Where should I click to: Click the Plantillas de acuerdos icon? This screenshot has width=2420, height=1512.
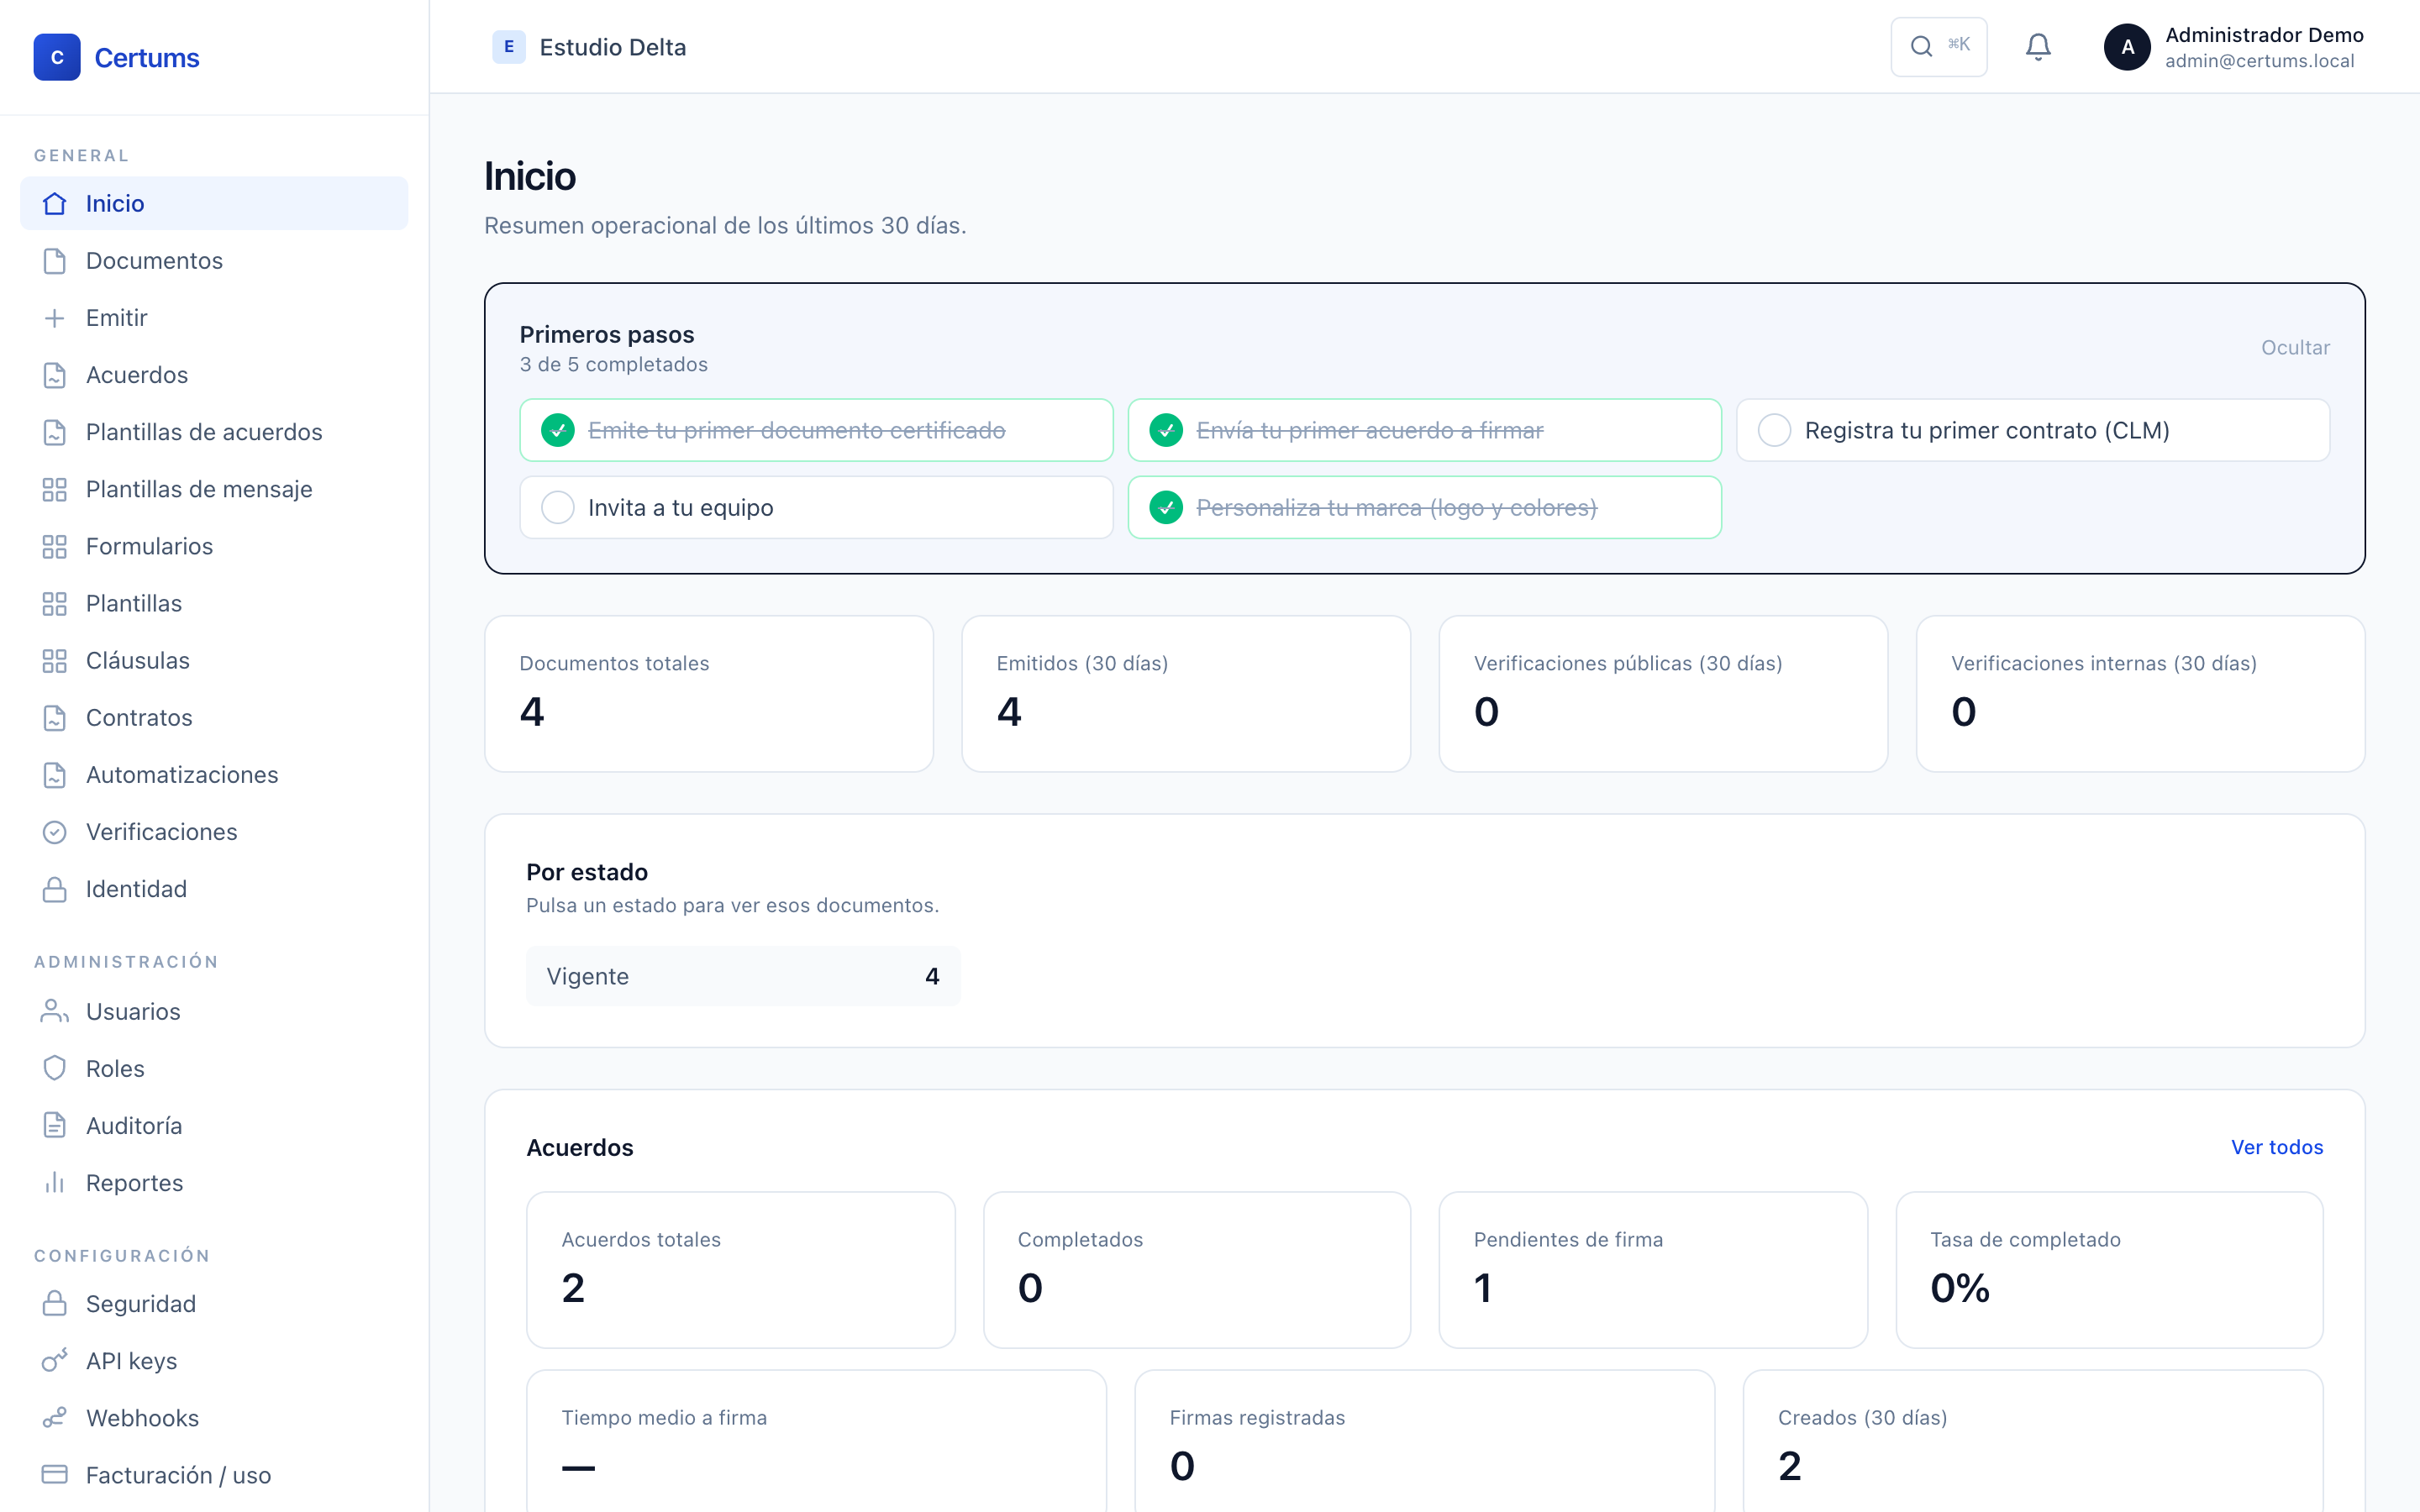(x=55, y=431)
